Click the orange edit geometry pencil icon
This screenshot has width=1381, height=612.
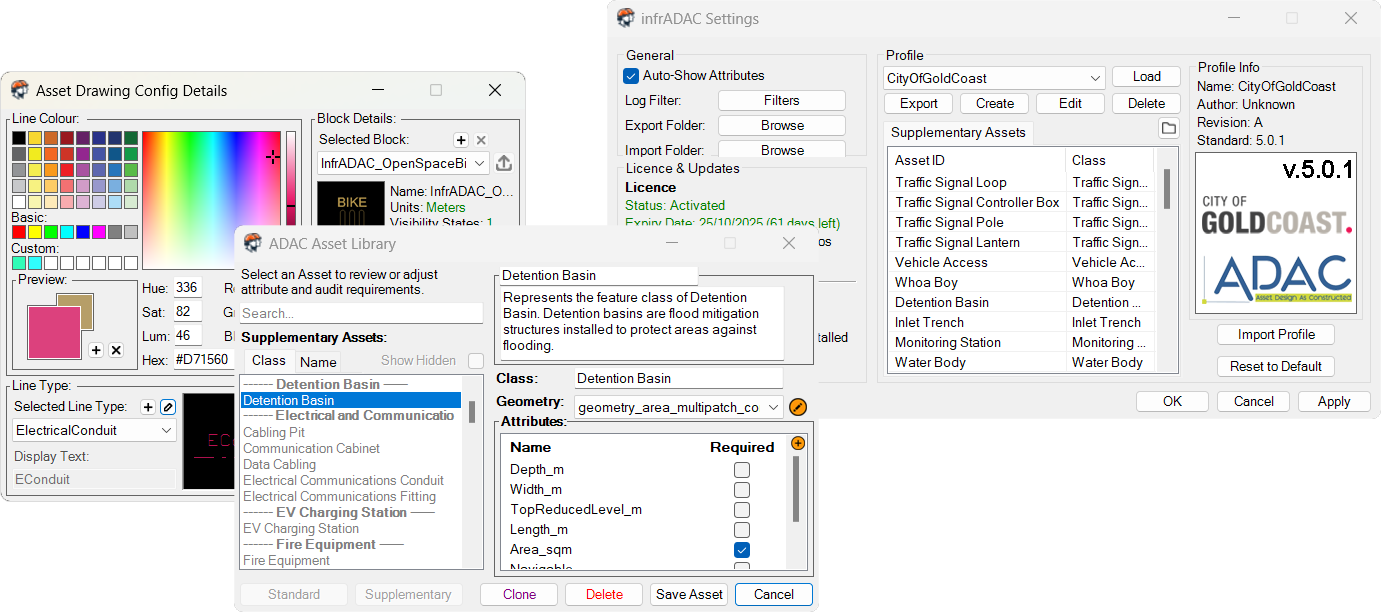click(798, 407)
